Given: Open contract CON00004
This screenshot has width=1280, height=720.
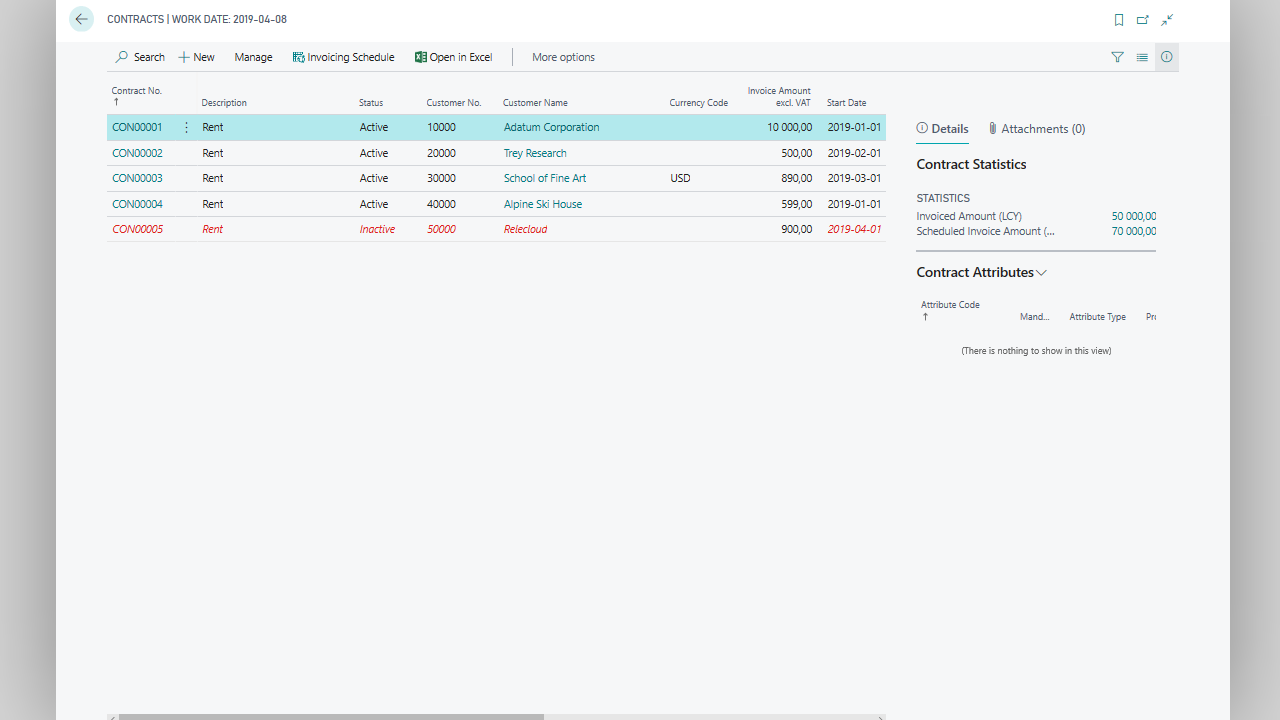Looking at the screenshot, I should [137, 204].
